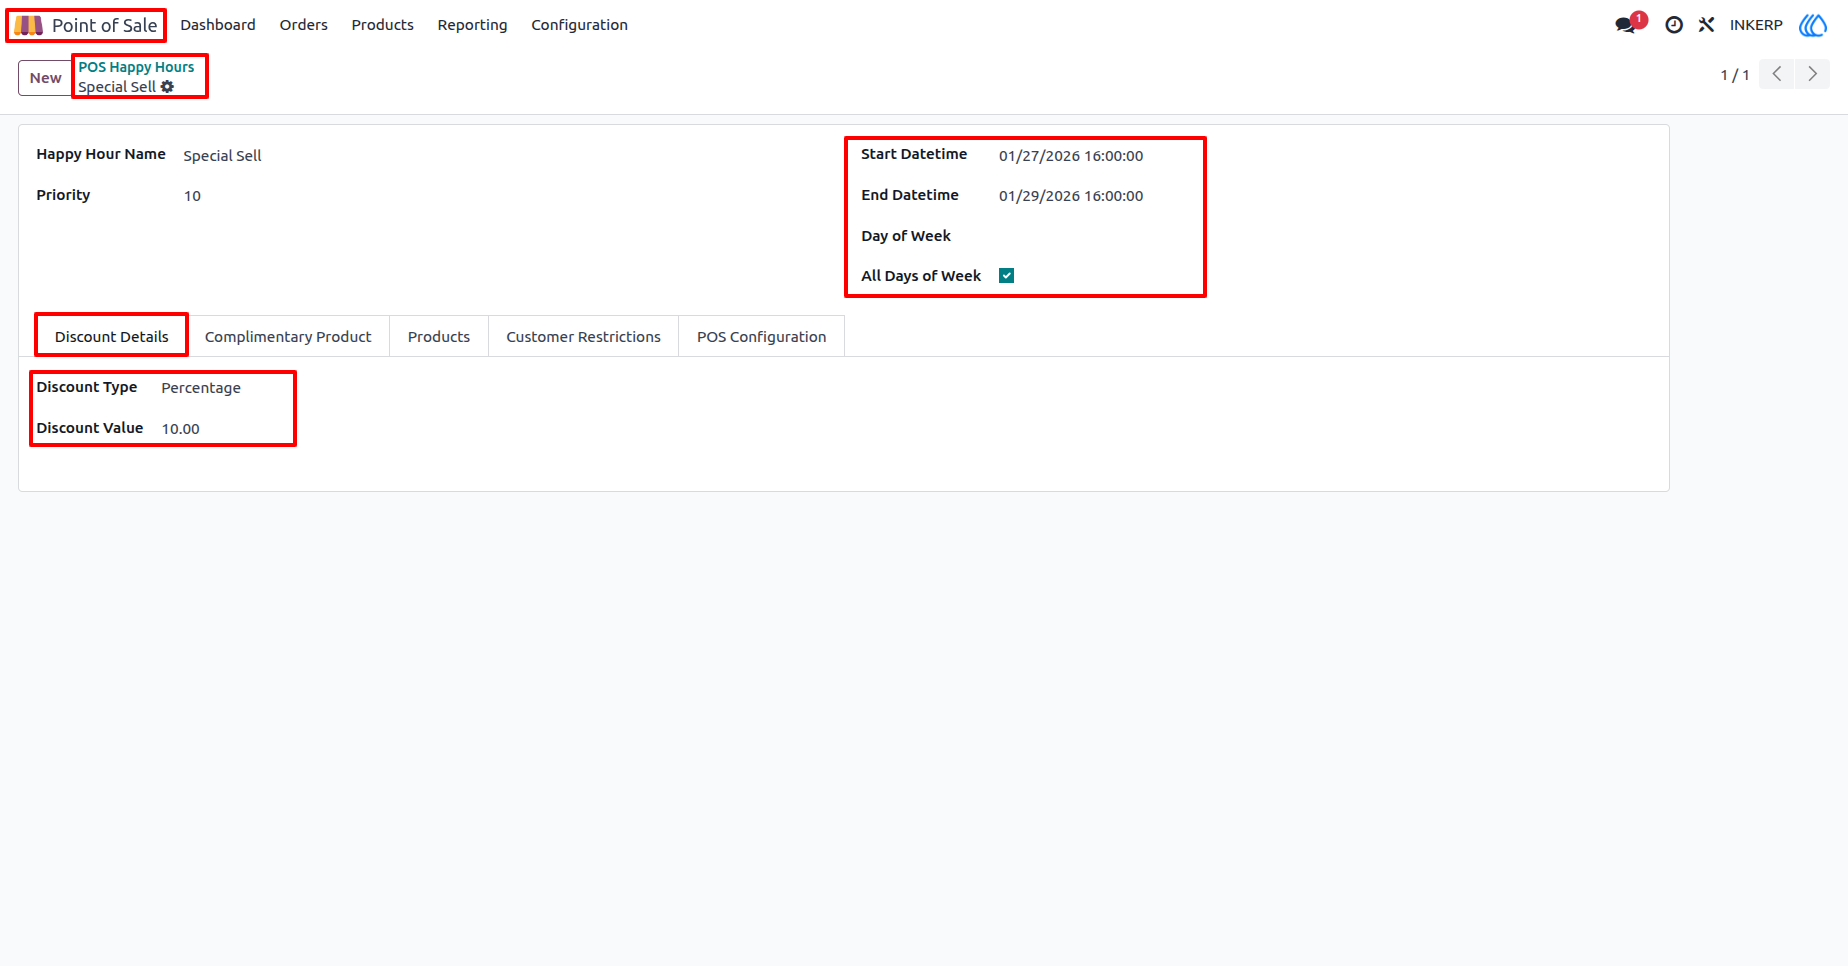Click the 1 / 1 pager counter
This screenshot has width=1848, height=966.
point(1735,75)
